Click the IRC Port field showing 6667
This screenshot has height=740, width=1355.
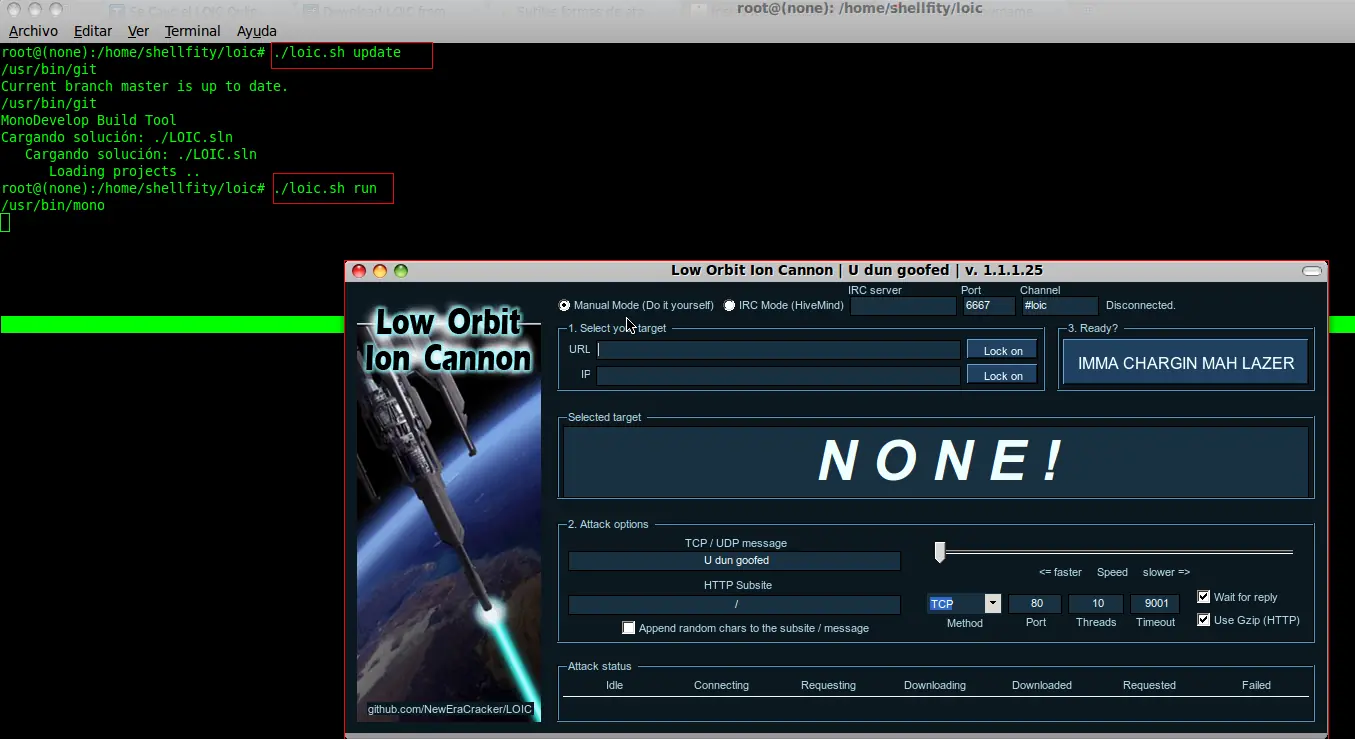click(x=989, y=306)
